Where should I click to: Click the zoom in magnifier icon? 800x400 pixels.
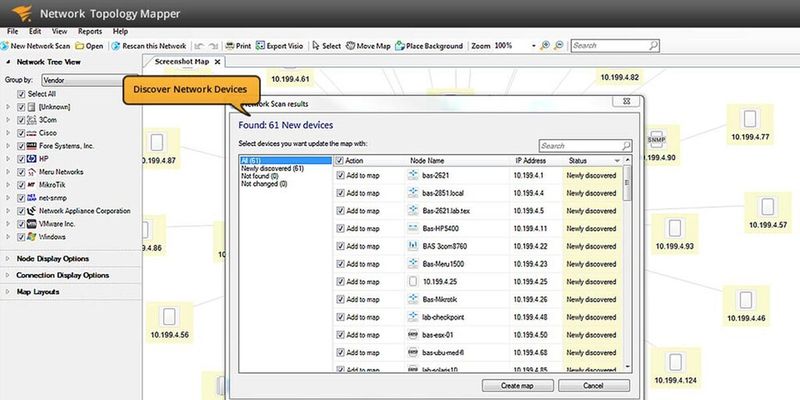545,45
